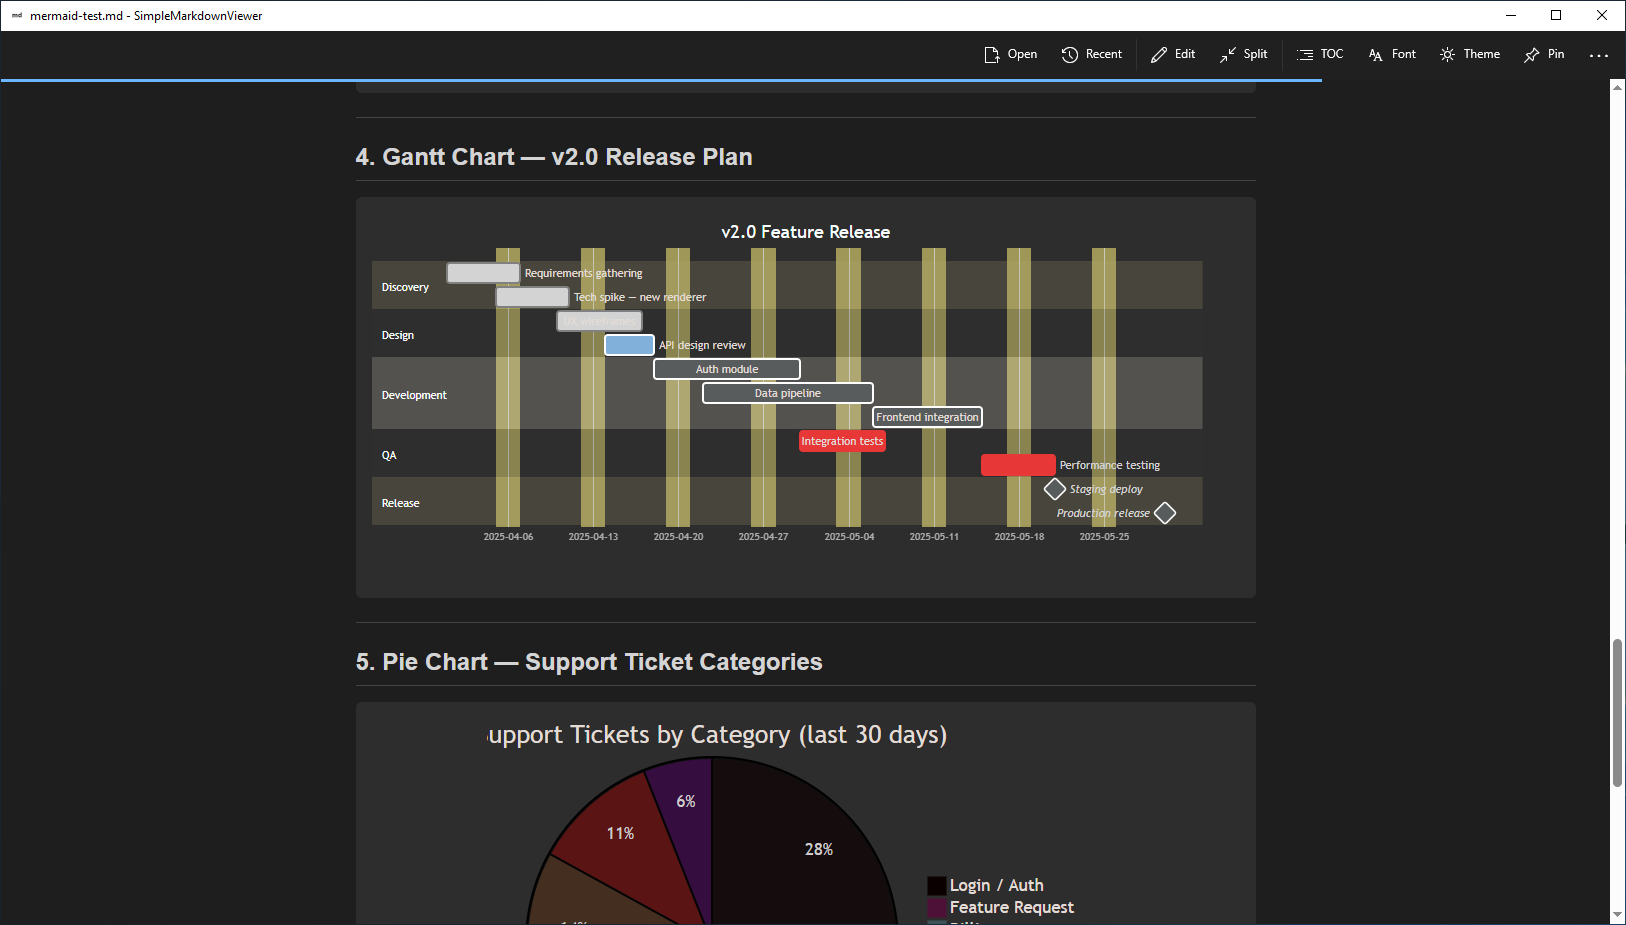This screenshot has width=1626, height=925.
Task: Click the 2025-05-18 axis date
Action: click(x=1019, y=537)
